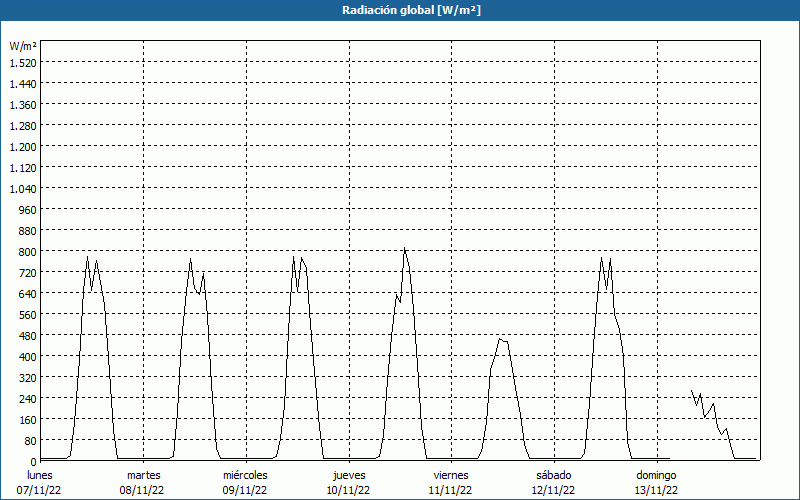Click the highest radiation peak on jueves
Image resolution: width=800 pixels, height=500 pixels.
click(405, 248)
